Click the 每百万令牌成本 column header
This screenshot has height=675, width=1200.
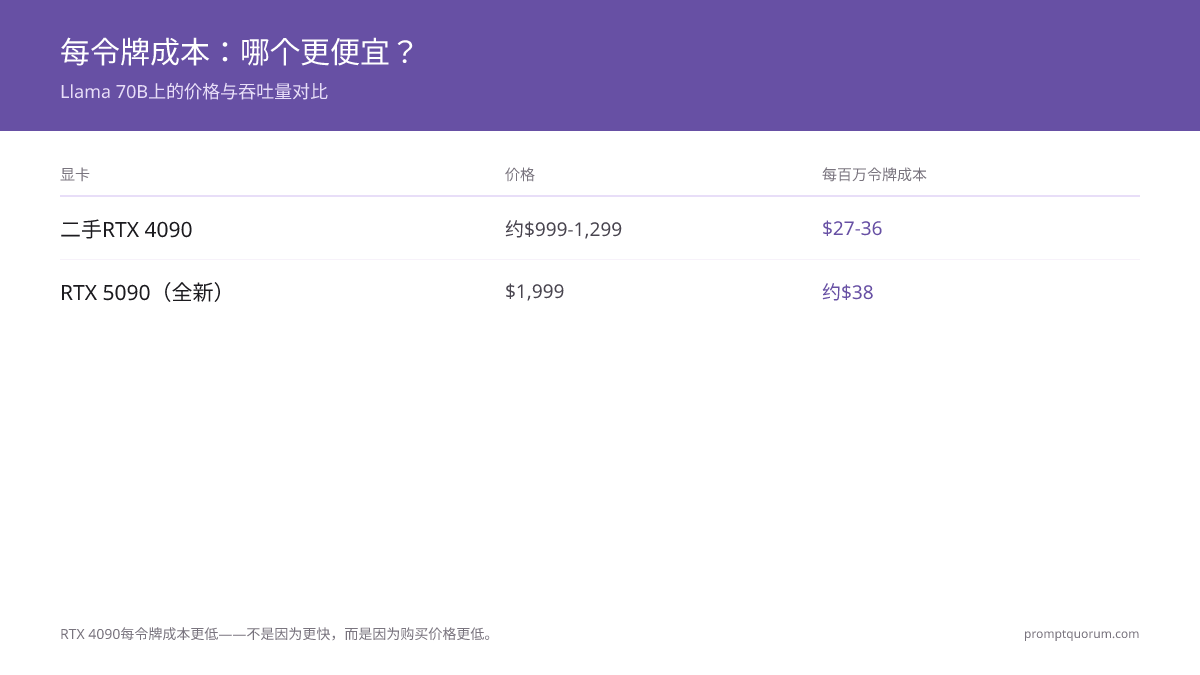click(x=874, y=174)
